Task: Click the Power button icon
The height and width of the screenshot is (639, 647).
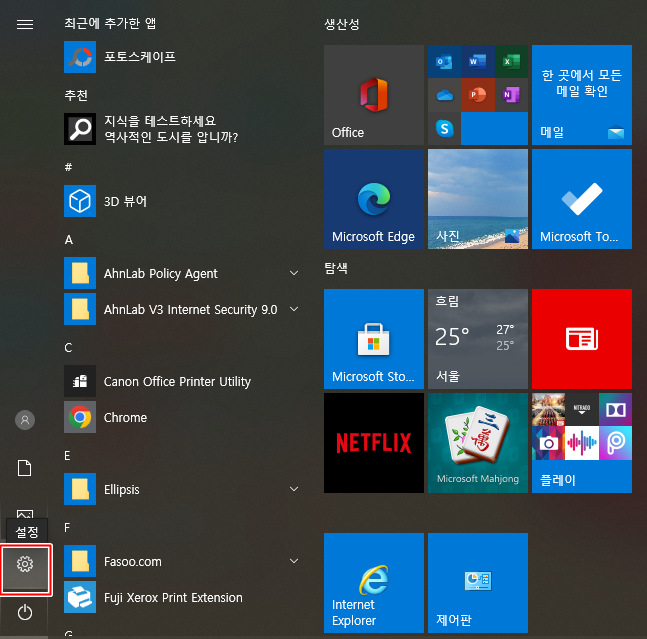Action: pyautogui.click(x=25, y=613)
